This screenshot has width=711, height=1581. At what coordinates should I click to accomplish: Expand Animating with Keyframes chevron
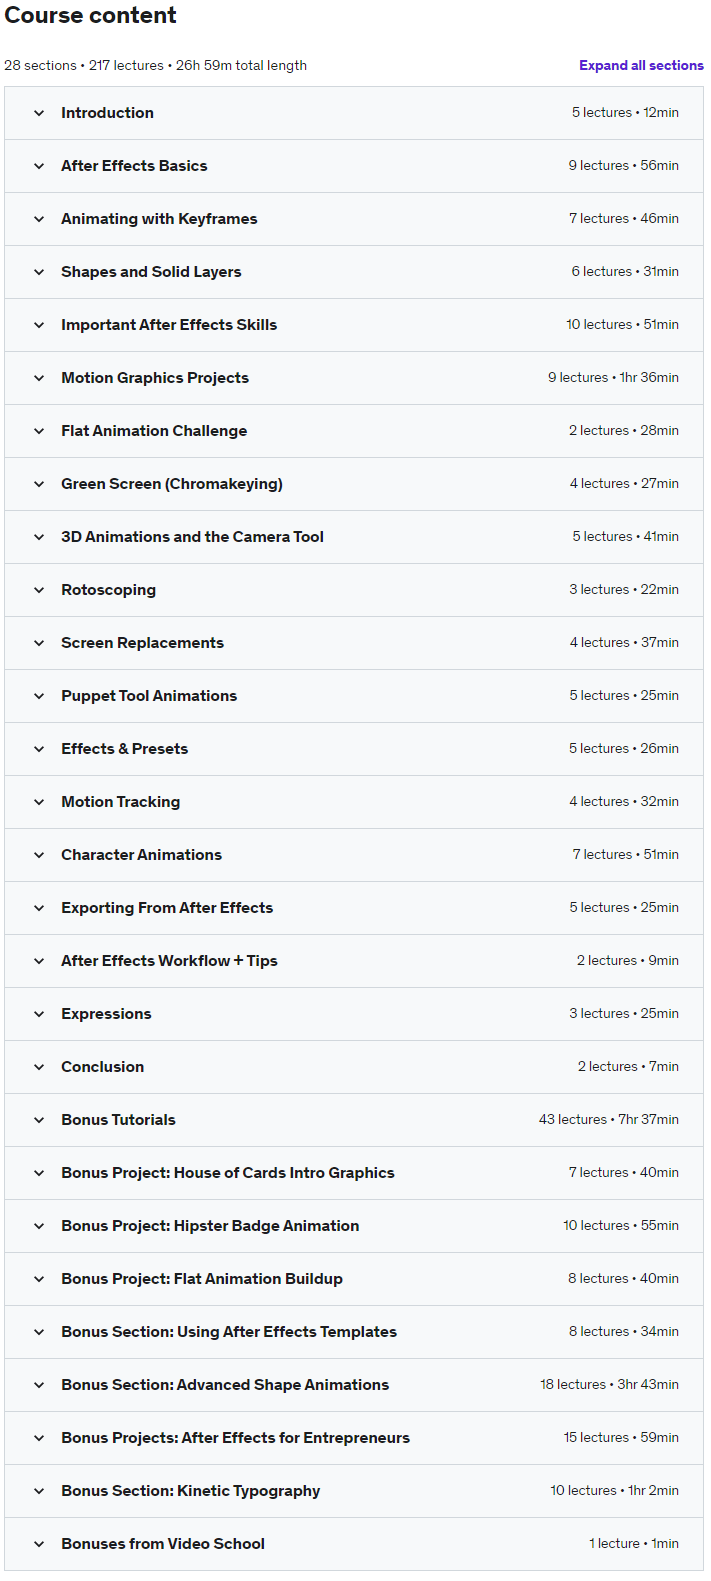coord(39,219)
